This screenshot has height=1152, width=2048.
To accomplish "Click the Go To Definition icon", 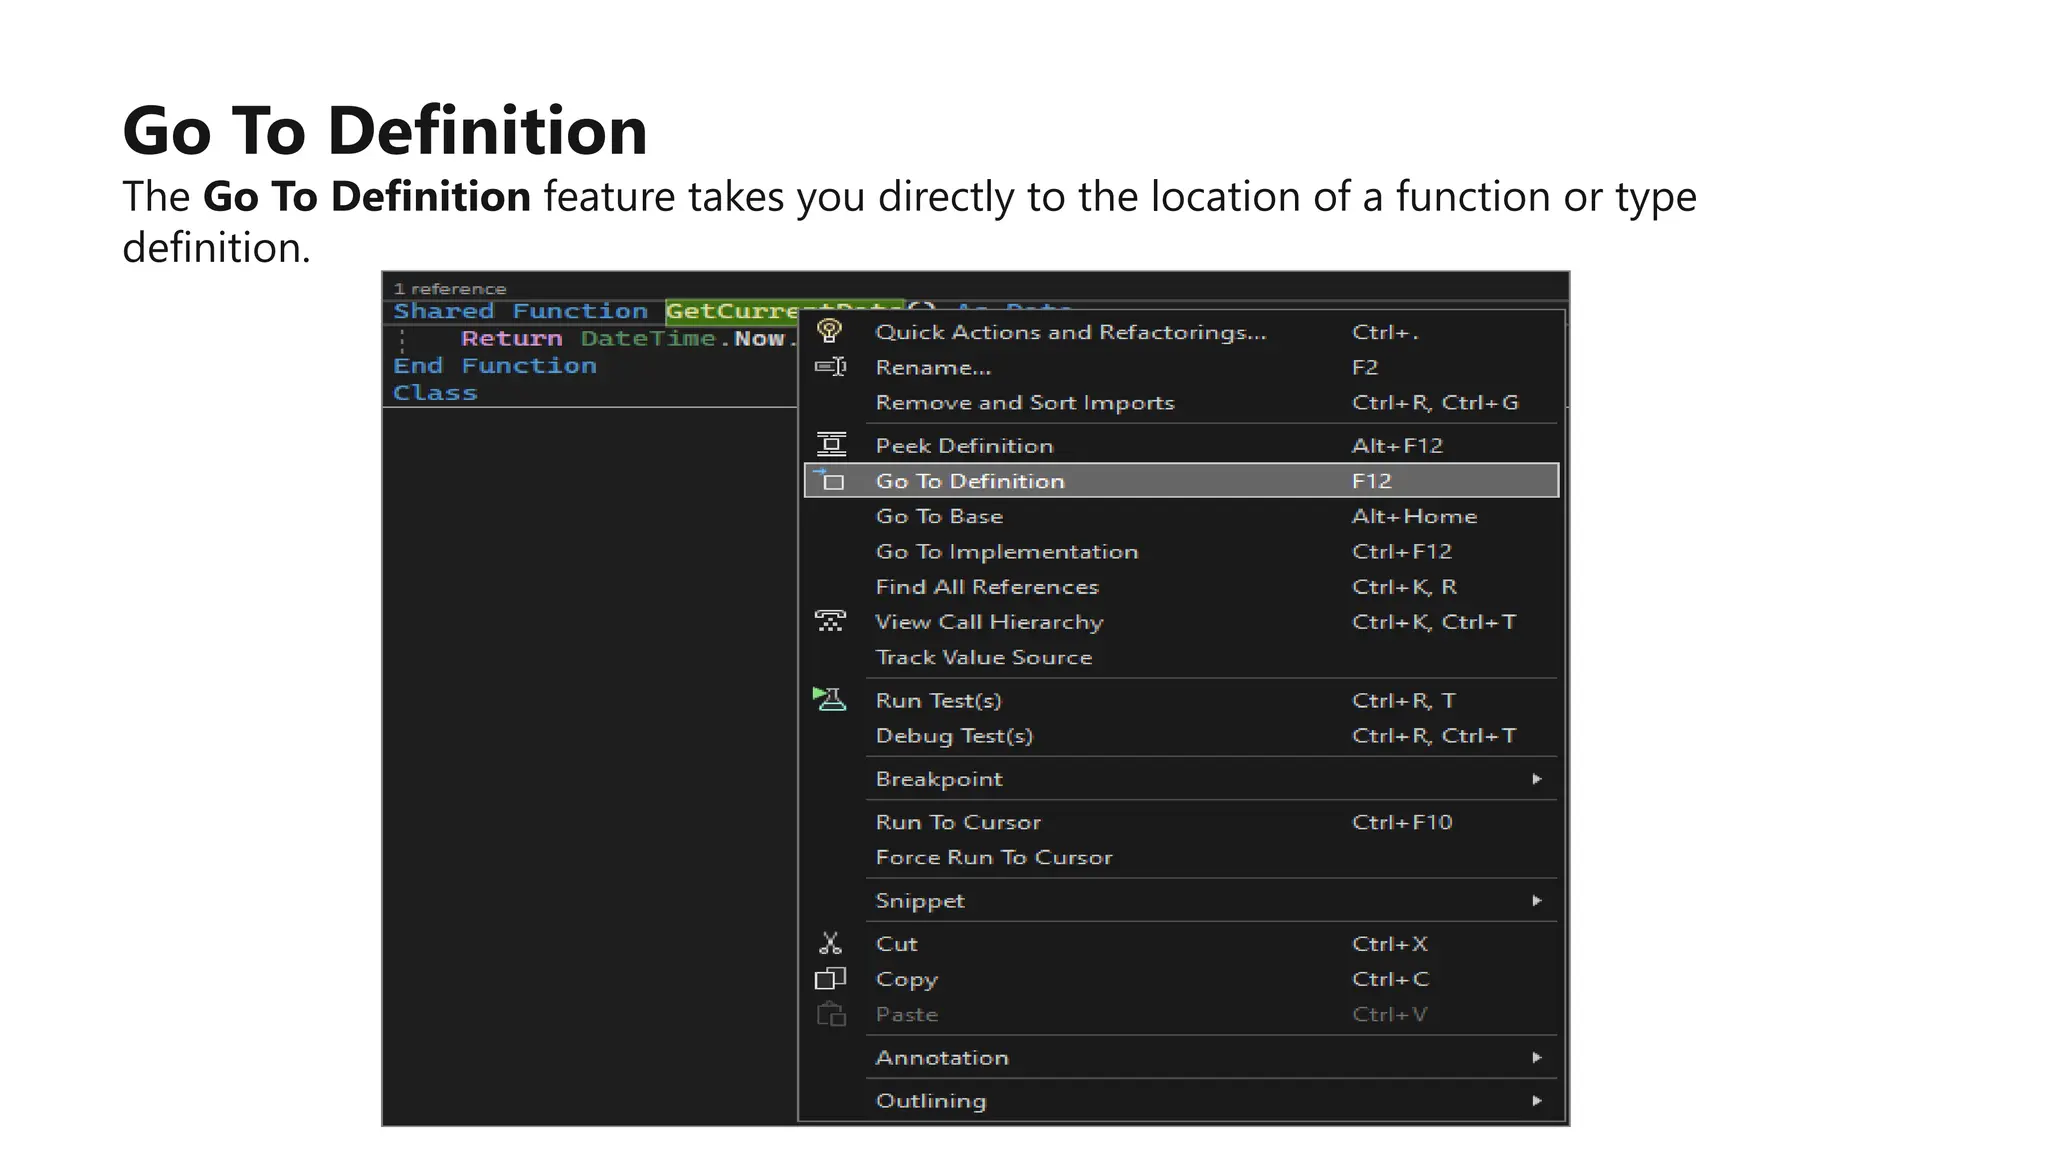I will coord(829,480).
